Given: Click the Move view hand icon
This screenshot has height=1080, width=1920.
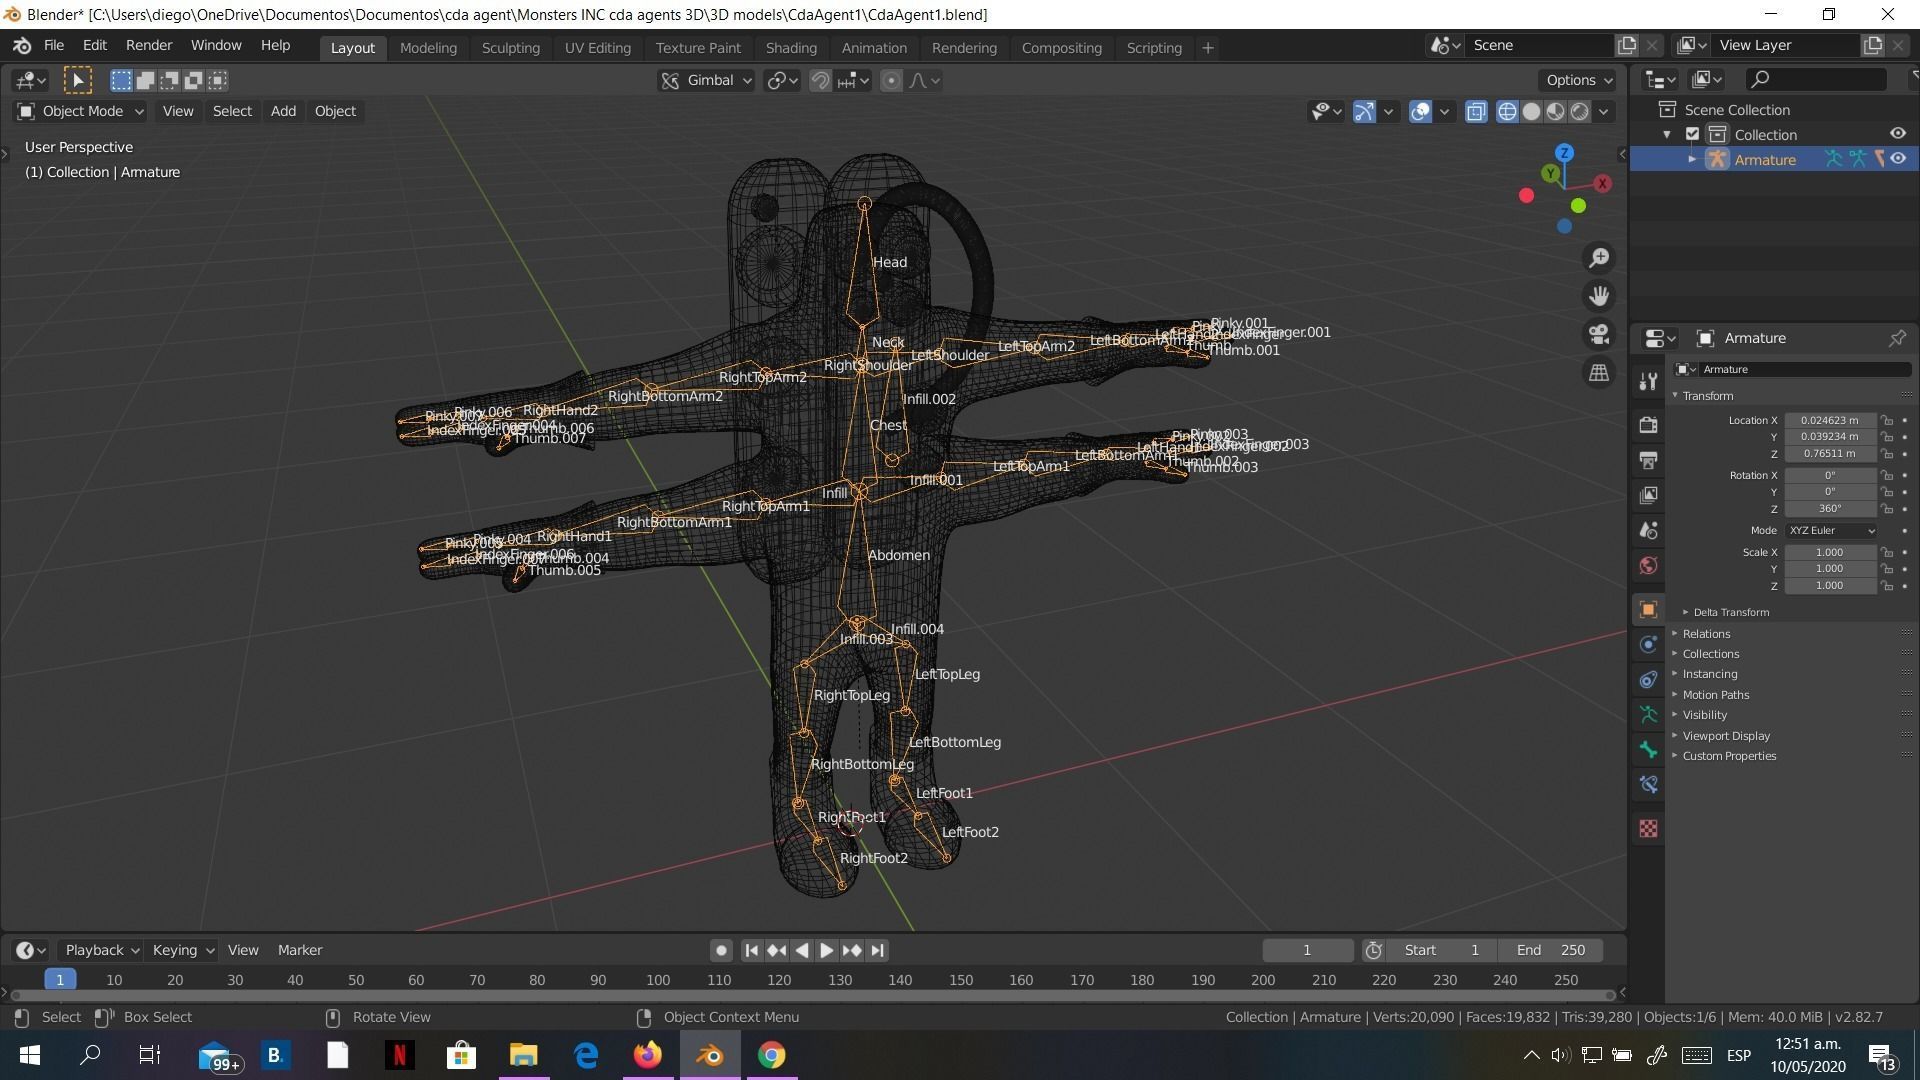Looking at the screenshot, I should (1599, 296).
